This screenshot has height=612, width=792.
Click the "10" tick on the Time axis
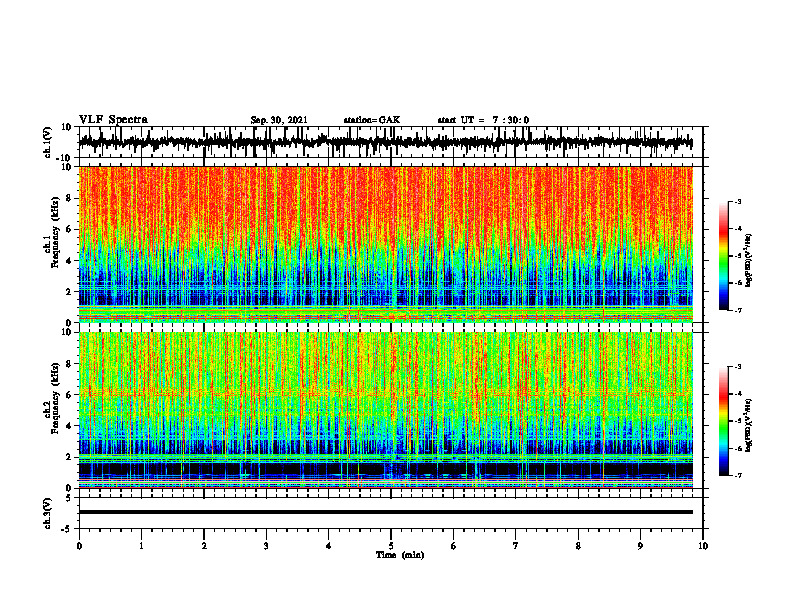(703, 546)
